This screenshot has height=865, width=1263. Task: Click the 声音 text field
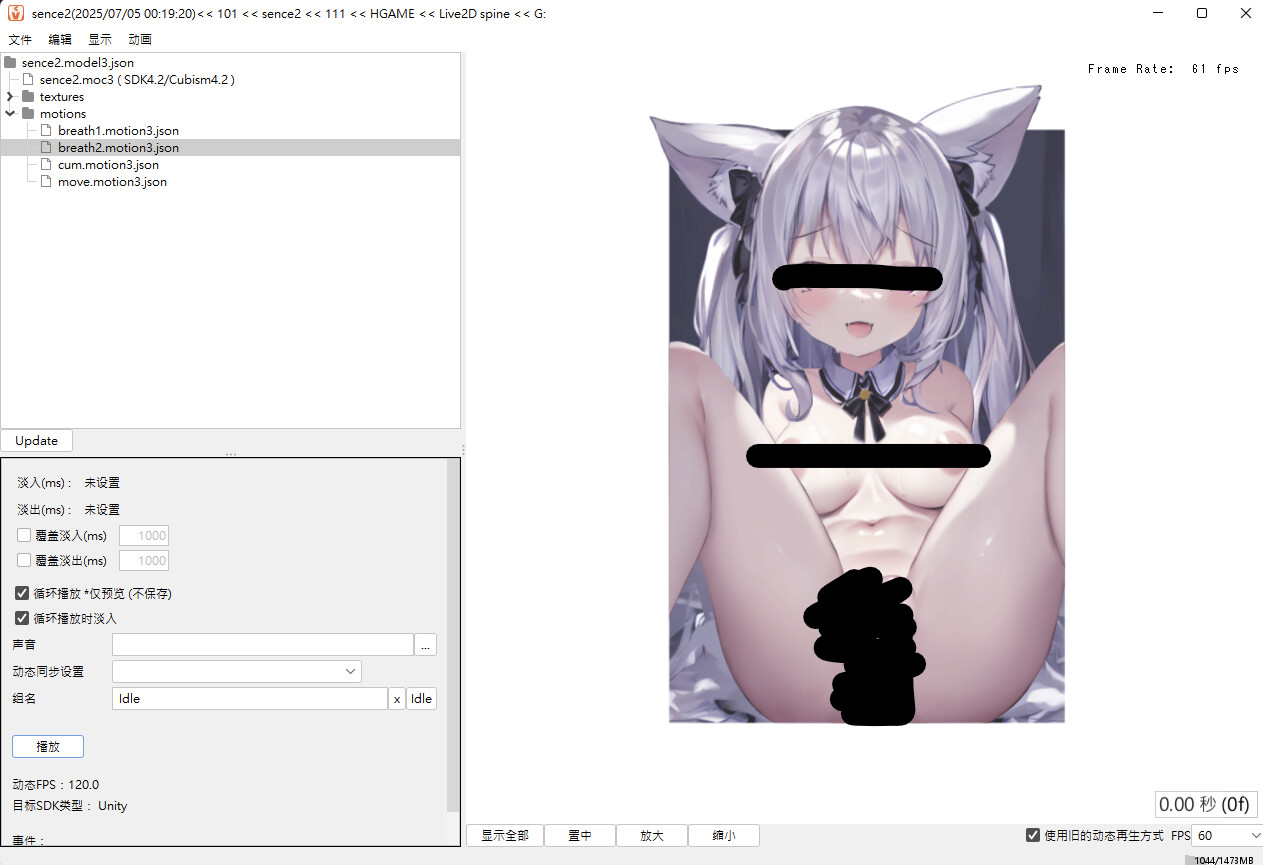click(x=263, y=644)
